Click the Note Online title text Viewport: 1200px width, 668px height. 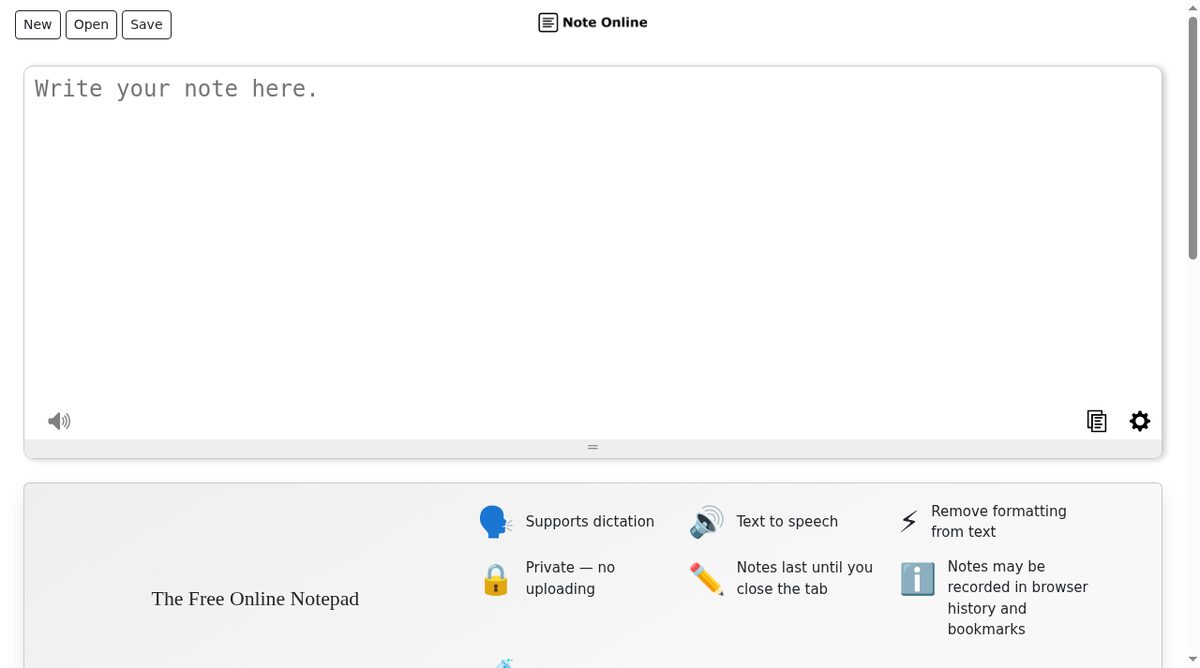(605, 23)
